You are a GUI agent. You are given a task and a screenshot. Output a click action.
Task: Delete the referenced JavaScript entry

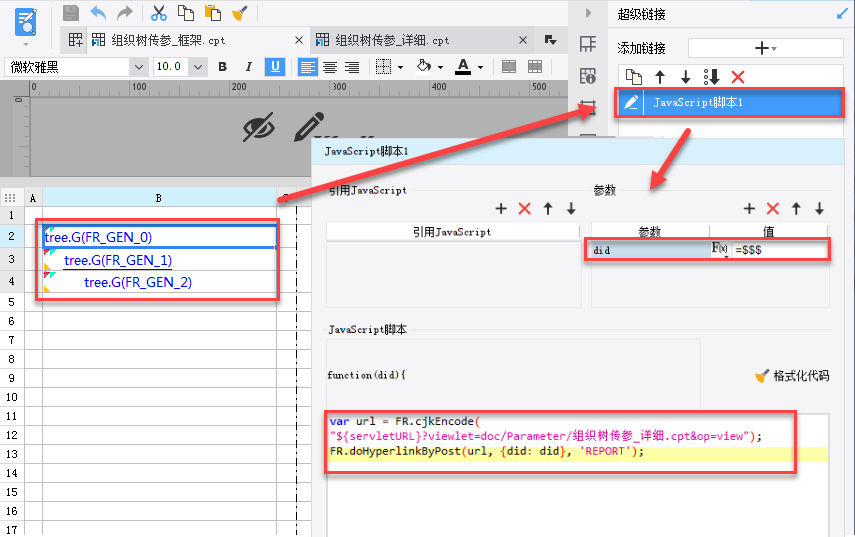point(525,208)
